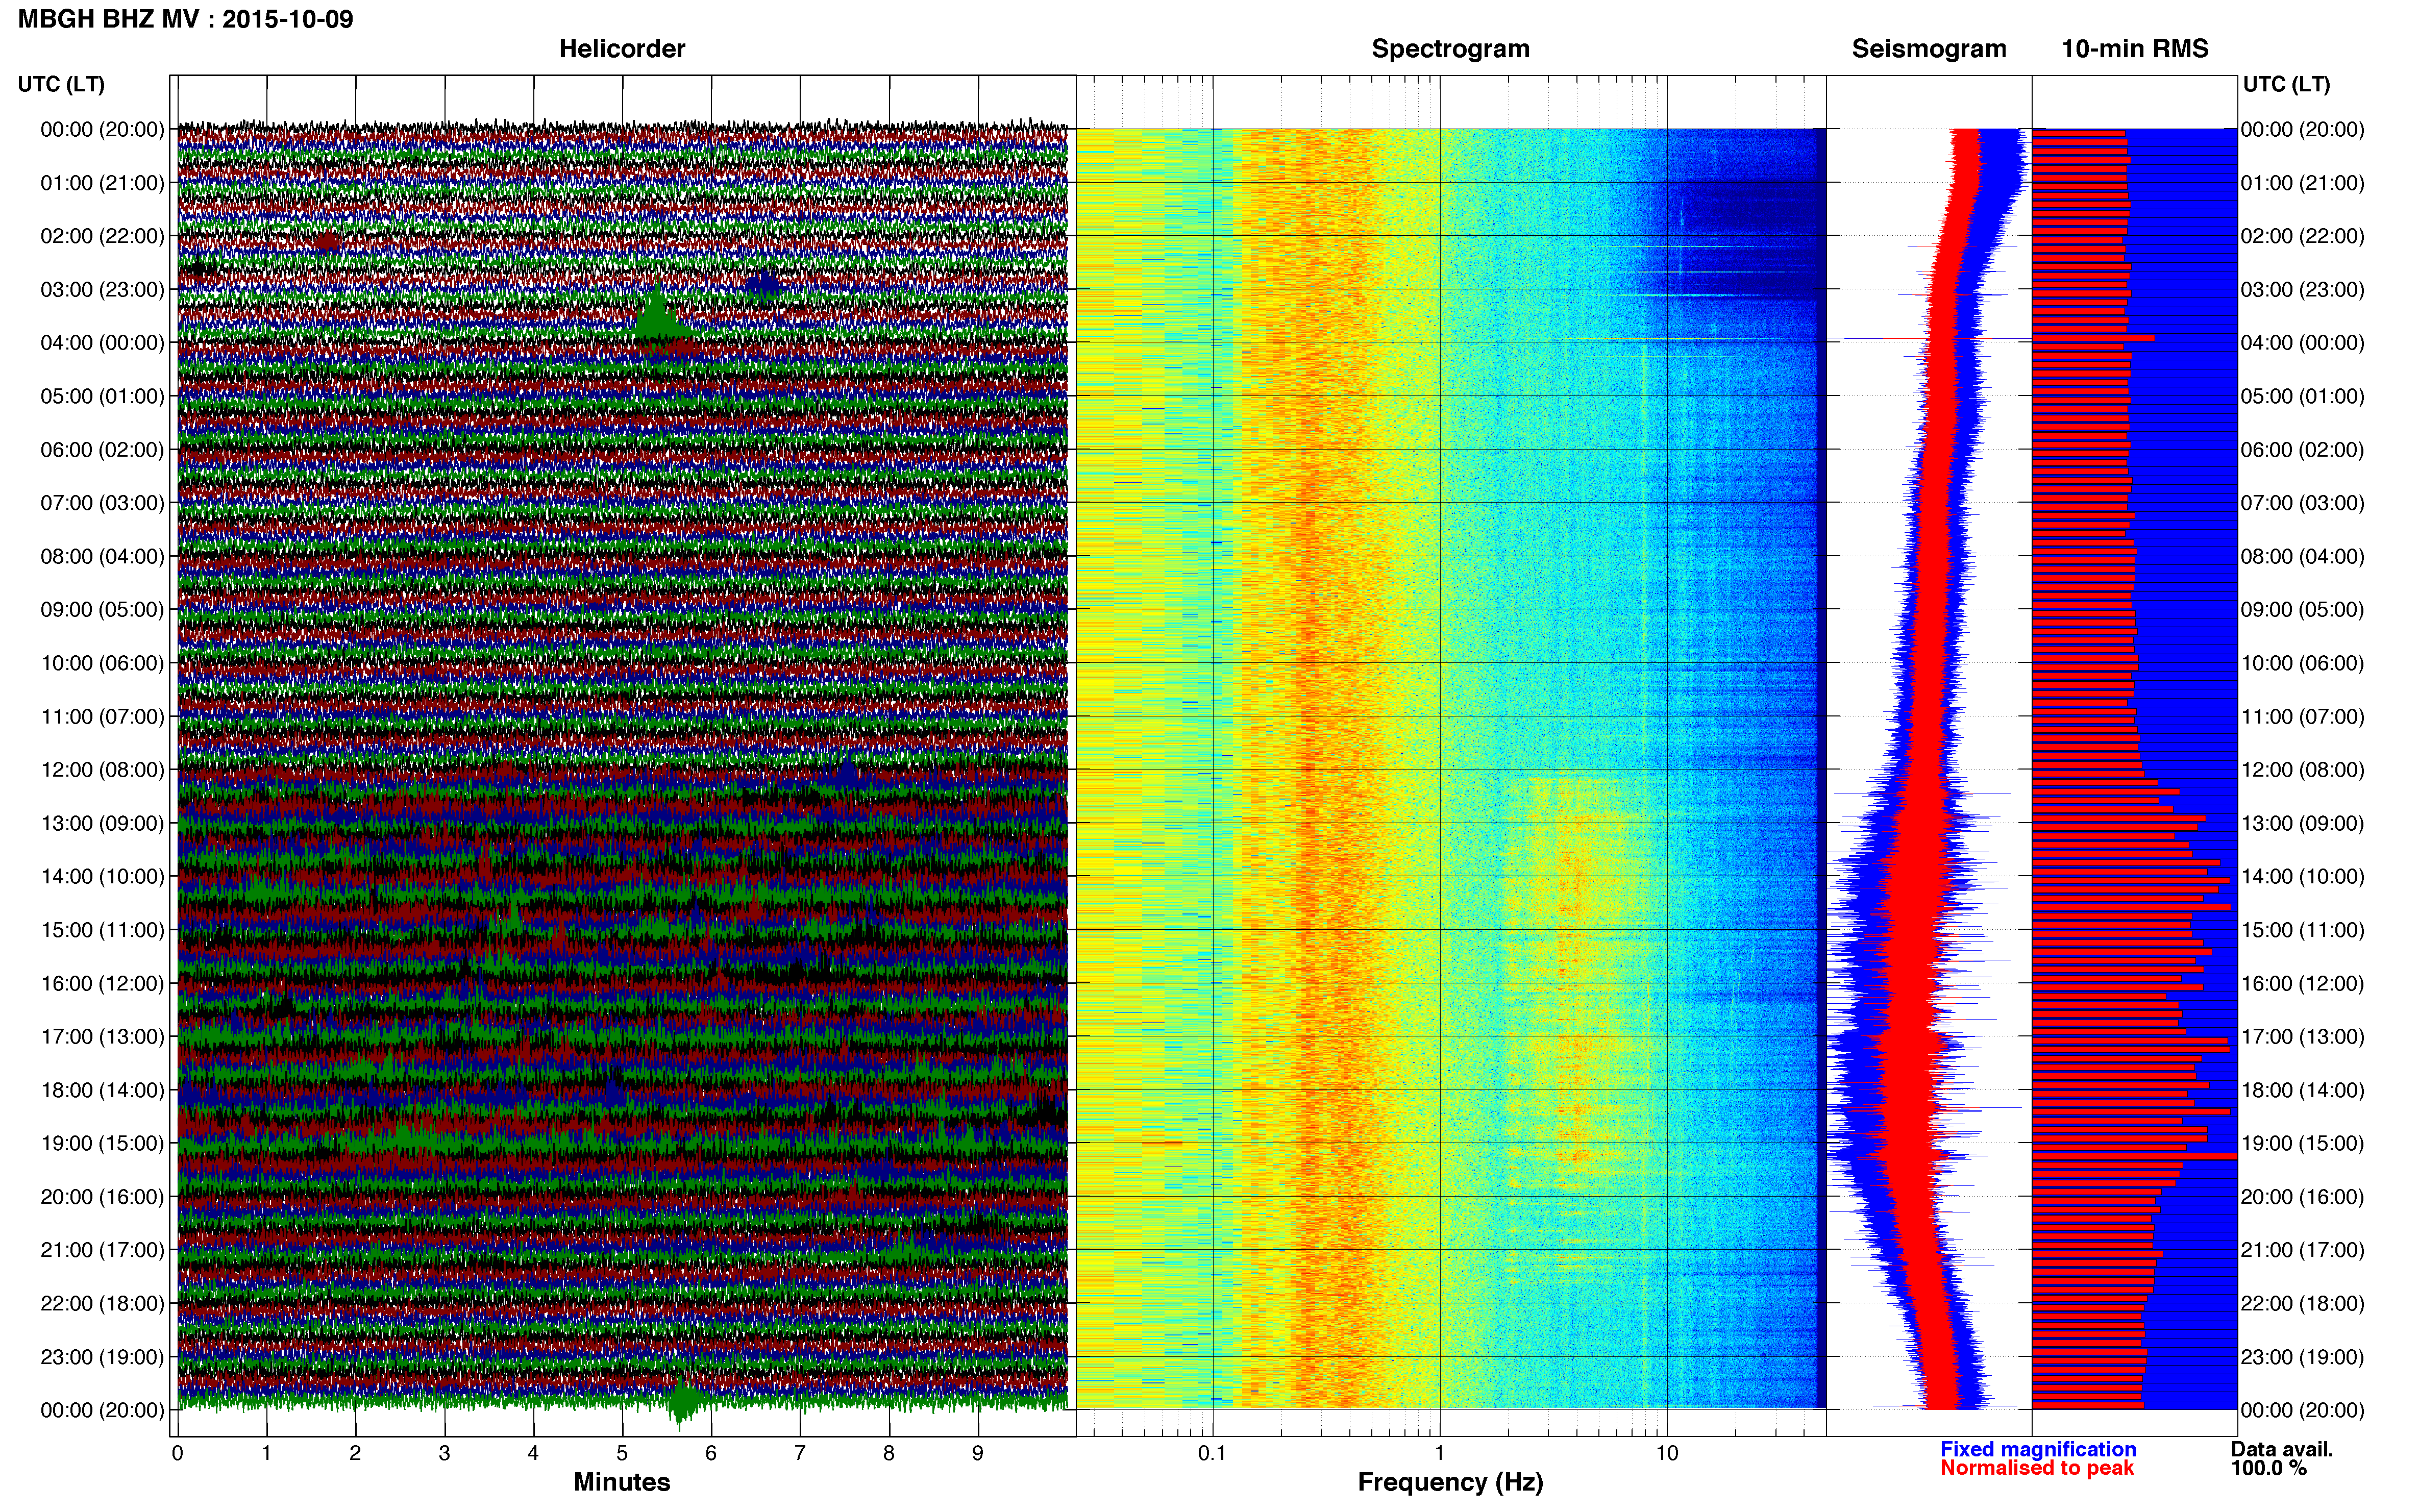Click the '5' tick on the Minutes axis
This screenshot has height=1512, width=2419.
(622, 1453)
